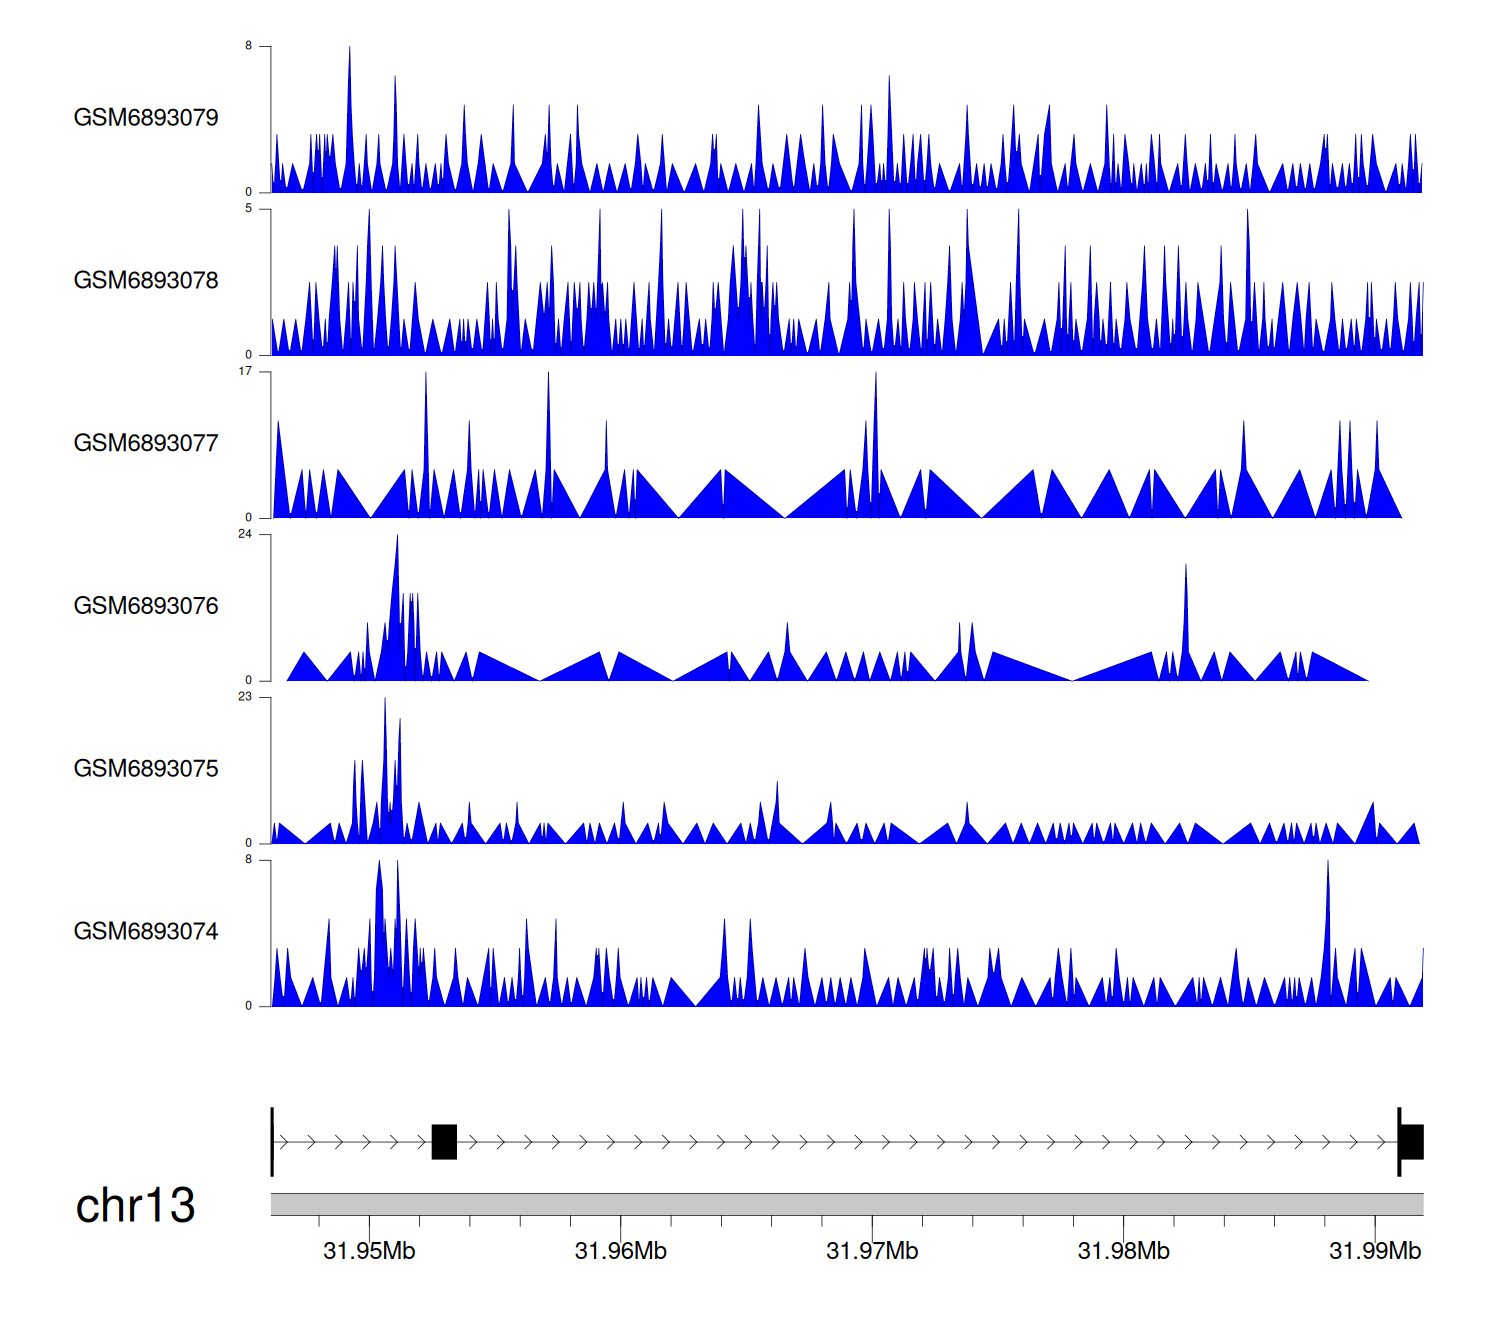Select the 31.98Mb position label
Viewport: 1500px width, 1320px height.
coord(1123,1251)
